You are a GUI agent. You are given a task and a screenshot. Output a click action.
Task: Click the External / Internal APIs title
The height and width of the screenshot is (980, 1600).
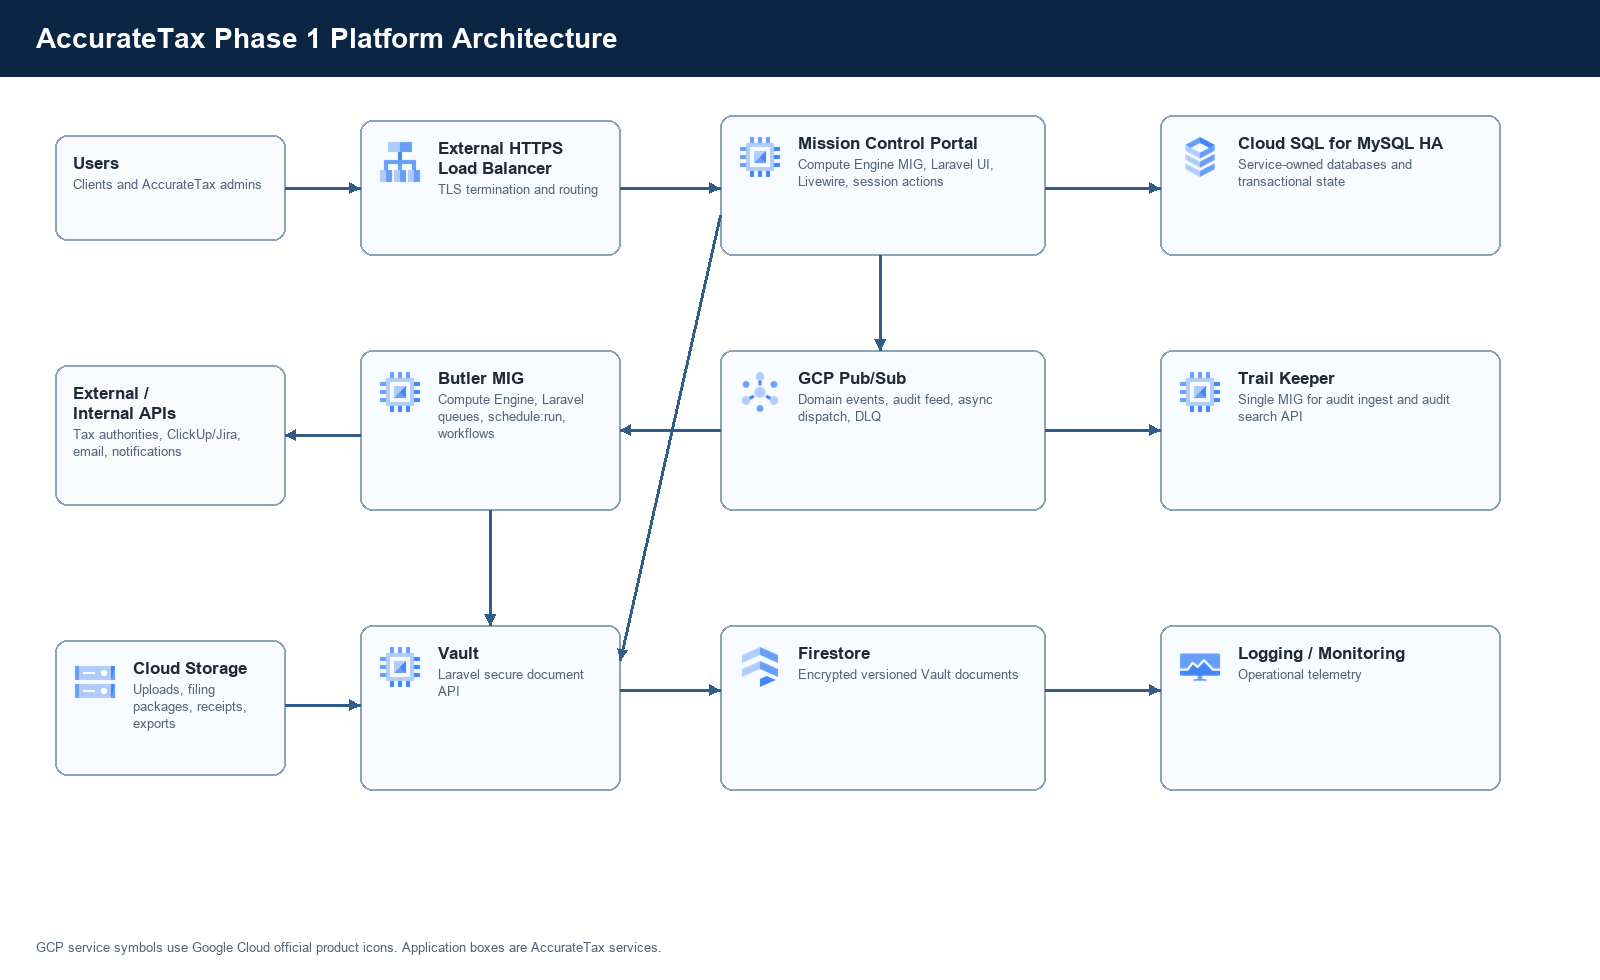124,403
